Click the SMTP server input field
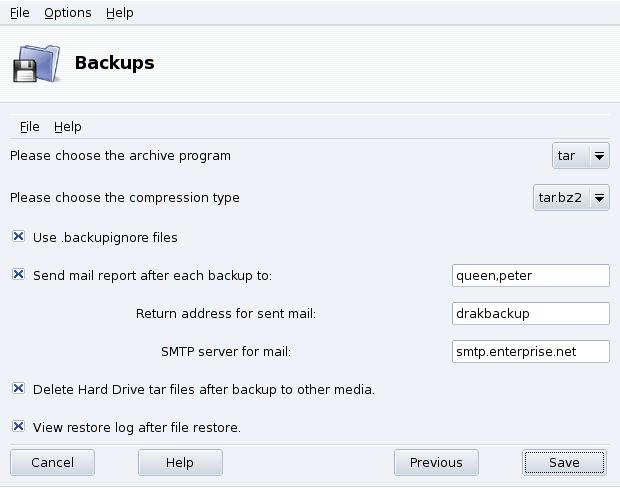This screenshot has width=620, height=488. (530, 351)
